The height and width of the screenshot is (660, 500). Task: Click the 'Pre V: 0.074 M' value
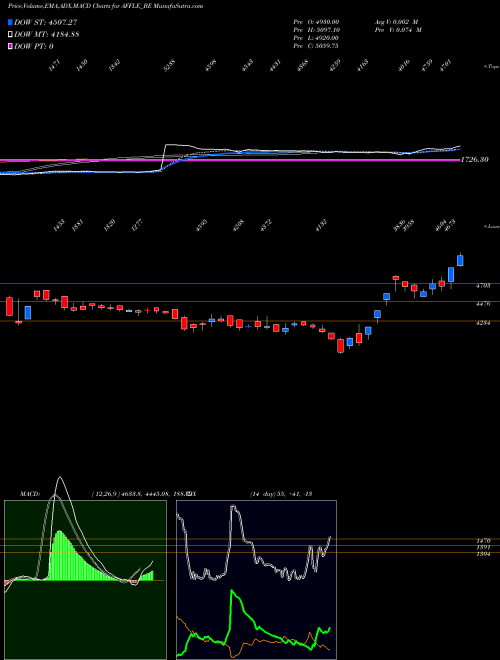[398, 30]
